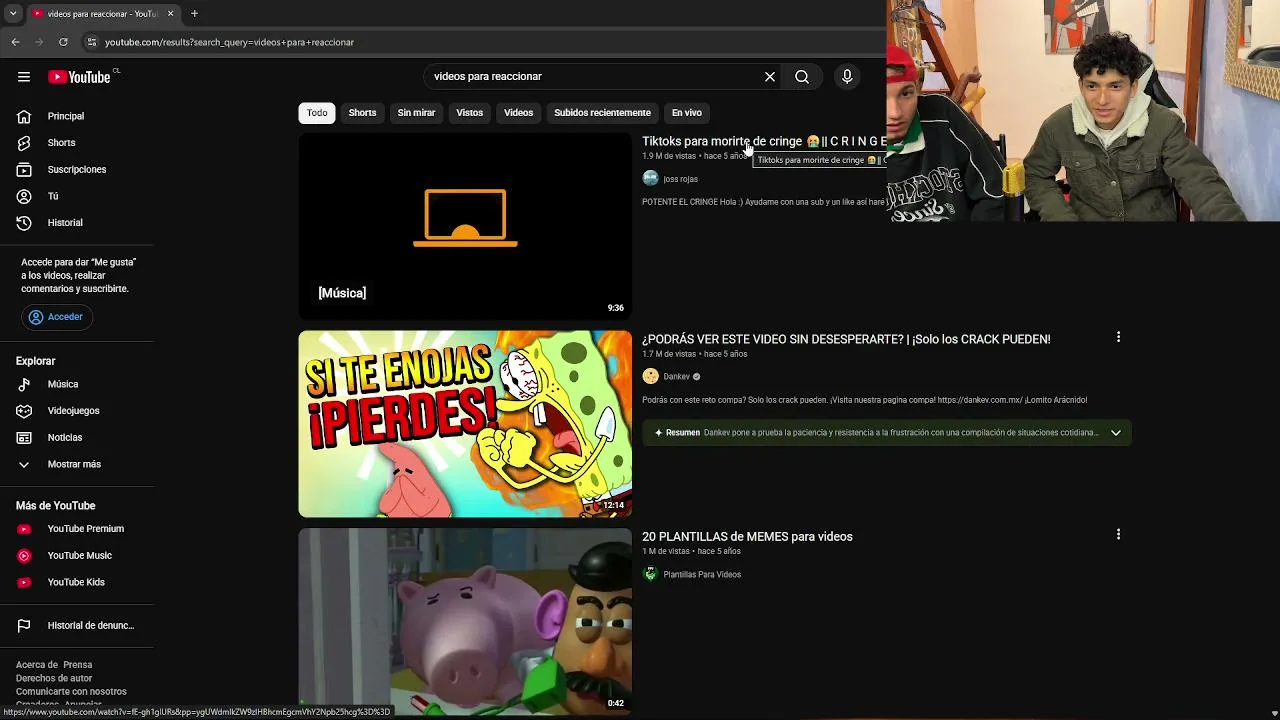
Task: Open options menu for ¿PODRÁS VER ESTE VIDEO
Action: 1118,337
